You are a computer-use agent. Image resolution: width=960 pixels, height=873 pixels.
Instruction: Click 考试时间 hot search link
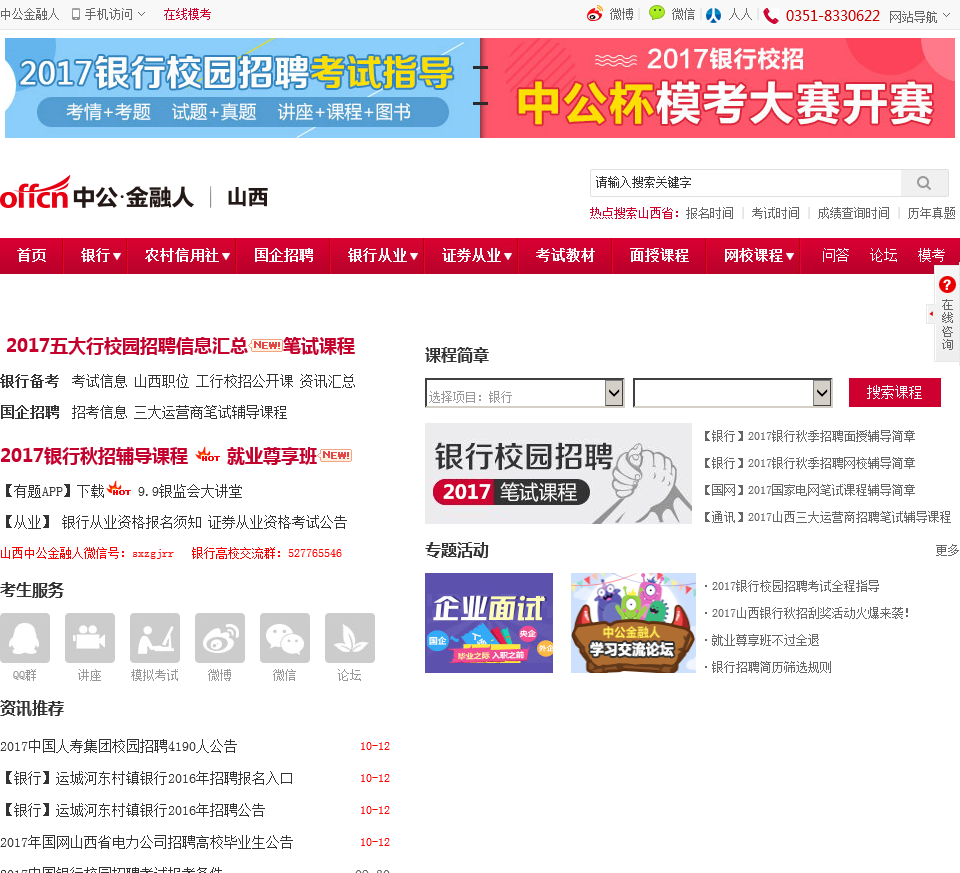pos(776,213)
